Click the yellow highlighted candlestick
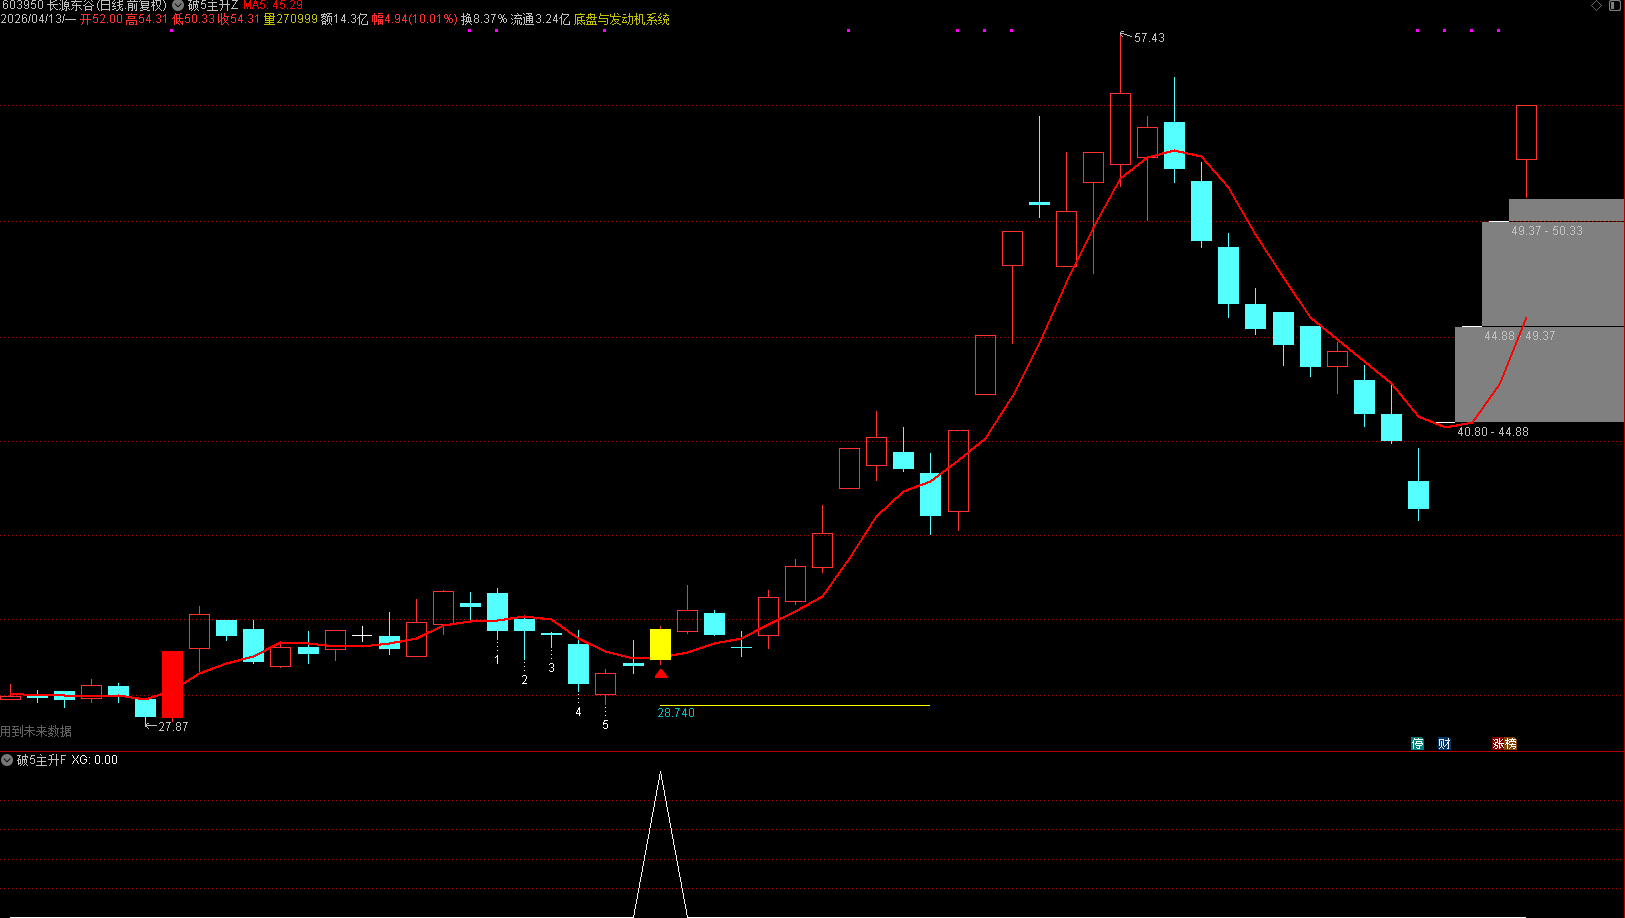 (x=660, y=644)
